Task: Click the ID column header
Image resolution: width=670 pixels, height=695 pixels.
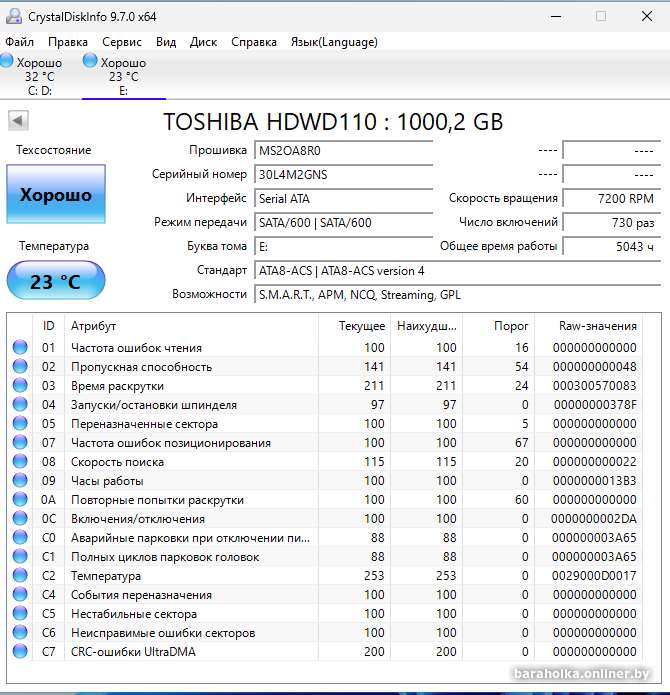Action: [x=48, y=326]
